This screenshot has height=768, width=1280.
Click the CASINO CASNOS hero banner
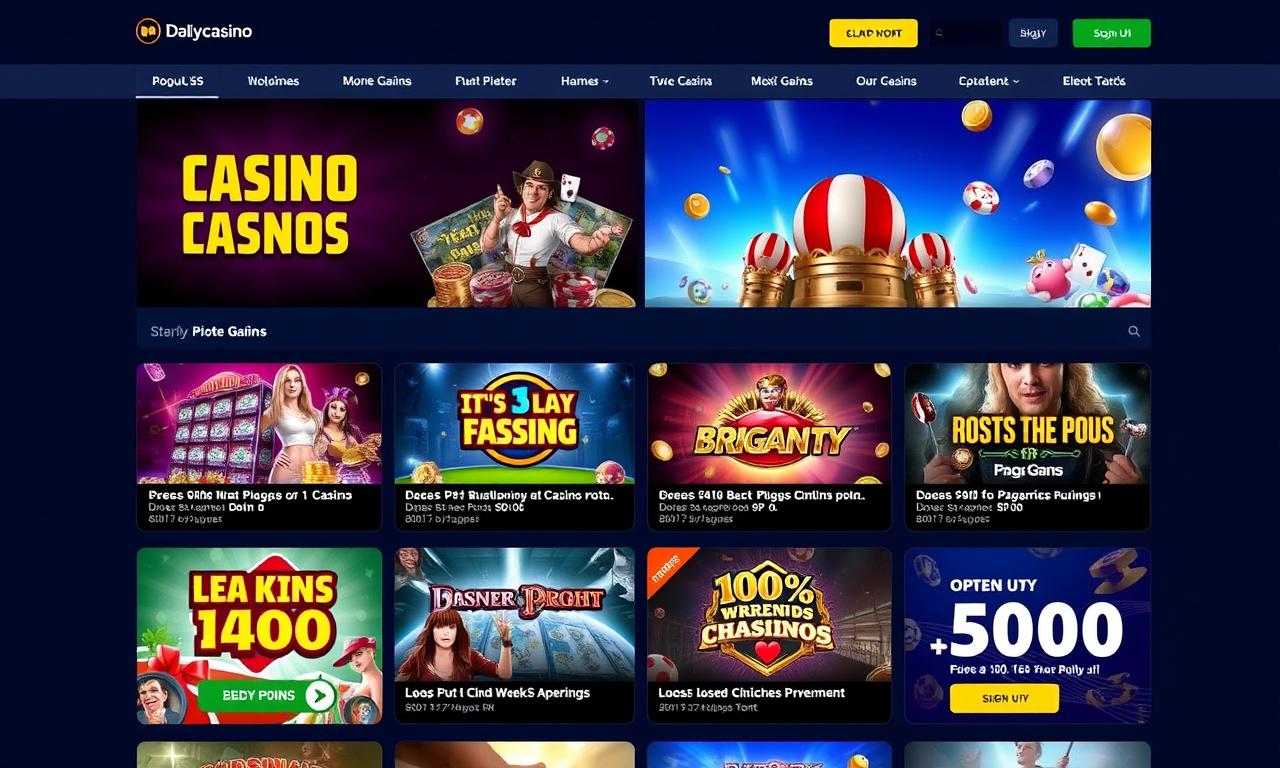pos(388,203)
